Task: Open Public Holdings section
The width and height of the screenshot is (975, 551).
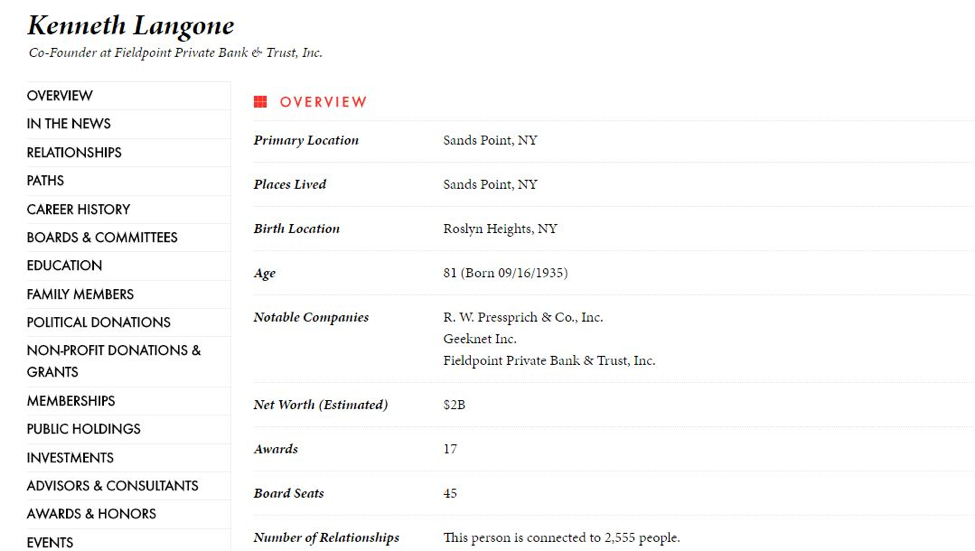Action: [83, 429]
